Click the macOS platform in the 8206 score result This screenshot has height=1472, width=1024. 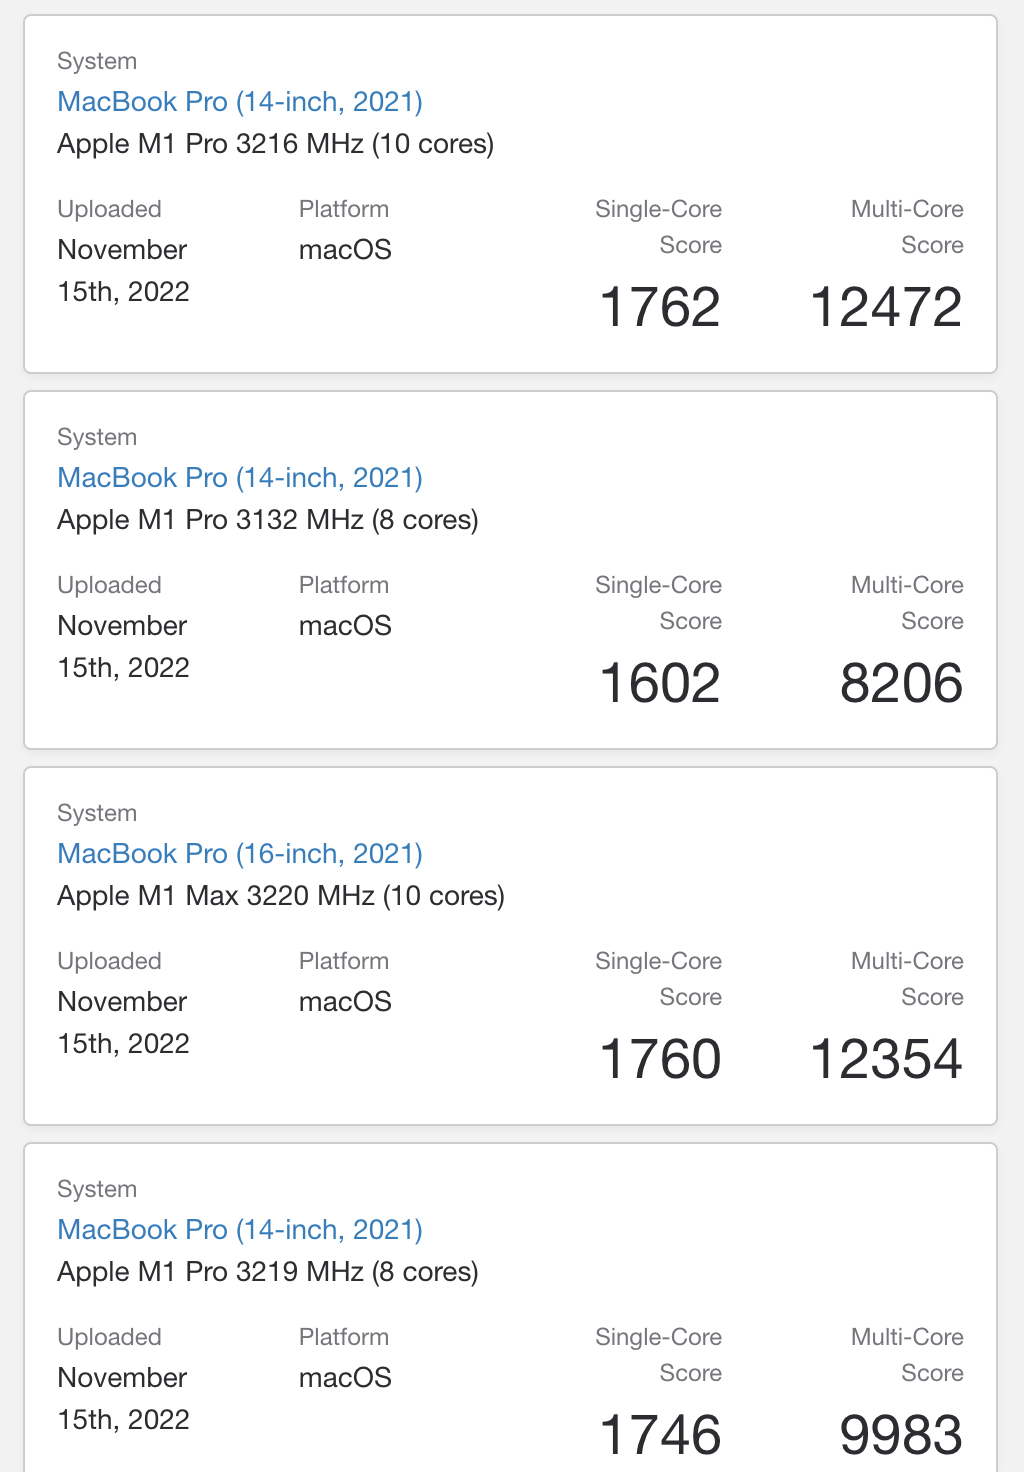[345, 626]
